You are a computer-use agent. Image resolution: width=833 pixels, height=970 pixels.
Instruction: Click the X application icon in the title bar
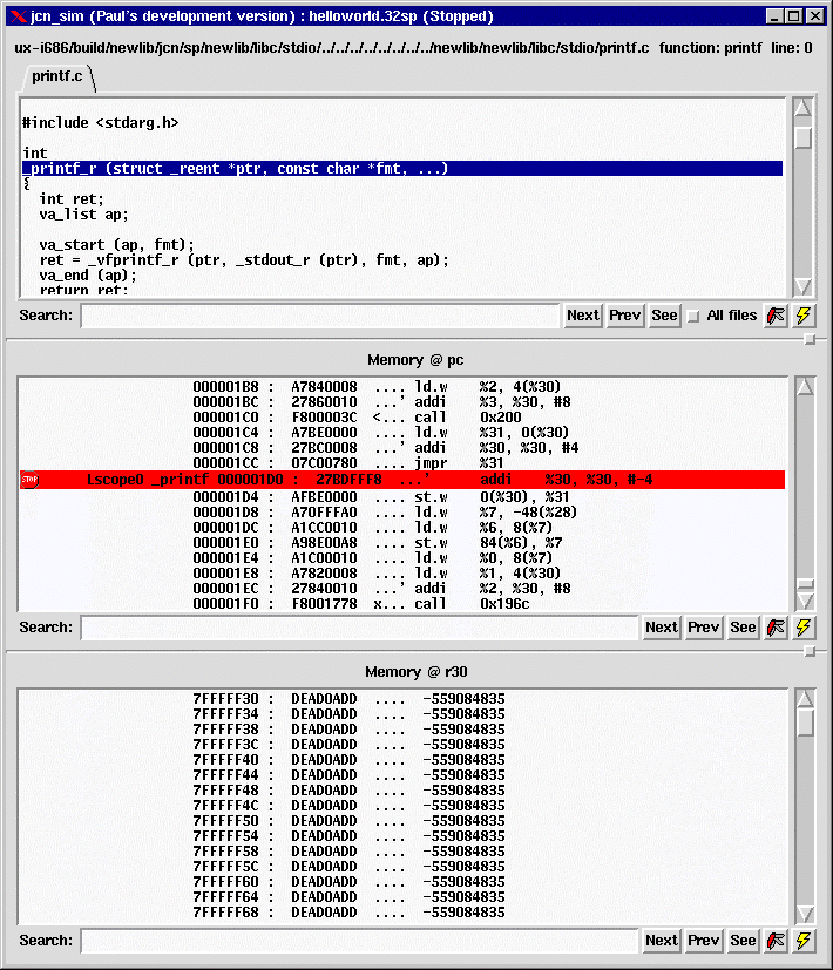click(17, 17)
